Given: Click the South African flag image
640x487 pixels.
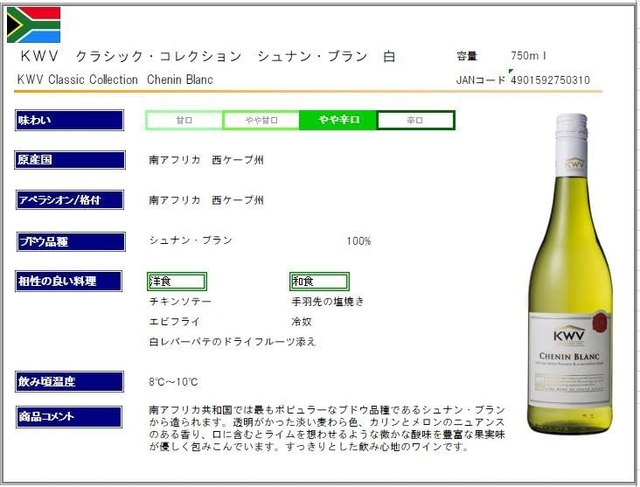Looking at the screenshot, I should pos(33,24).
